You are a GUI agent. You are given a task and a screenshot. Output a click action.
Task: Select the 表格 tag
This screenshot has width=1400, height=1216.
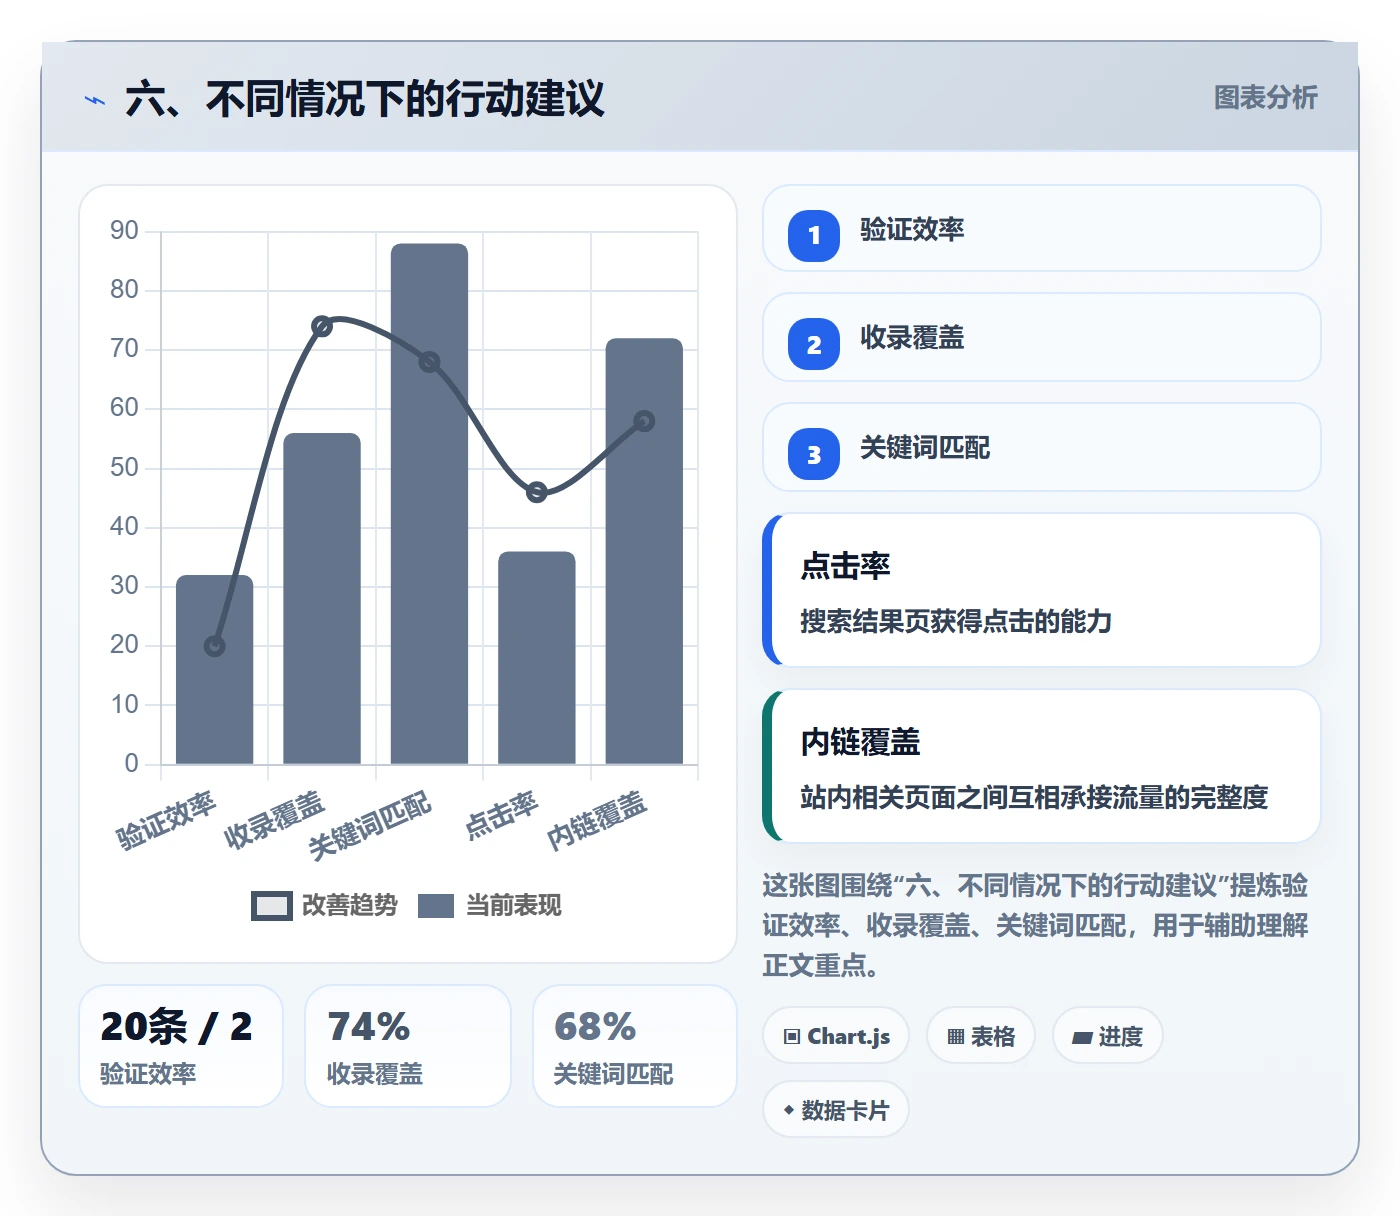coord(981,1036)
